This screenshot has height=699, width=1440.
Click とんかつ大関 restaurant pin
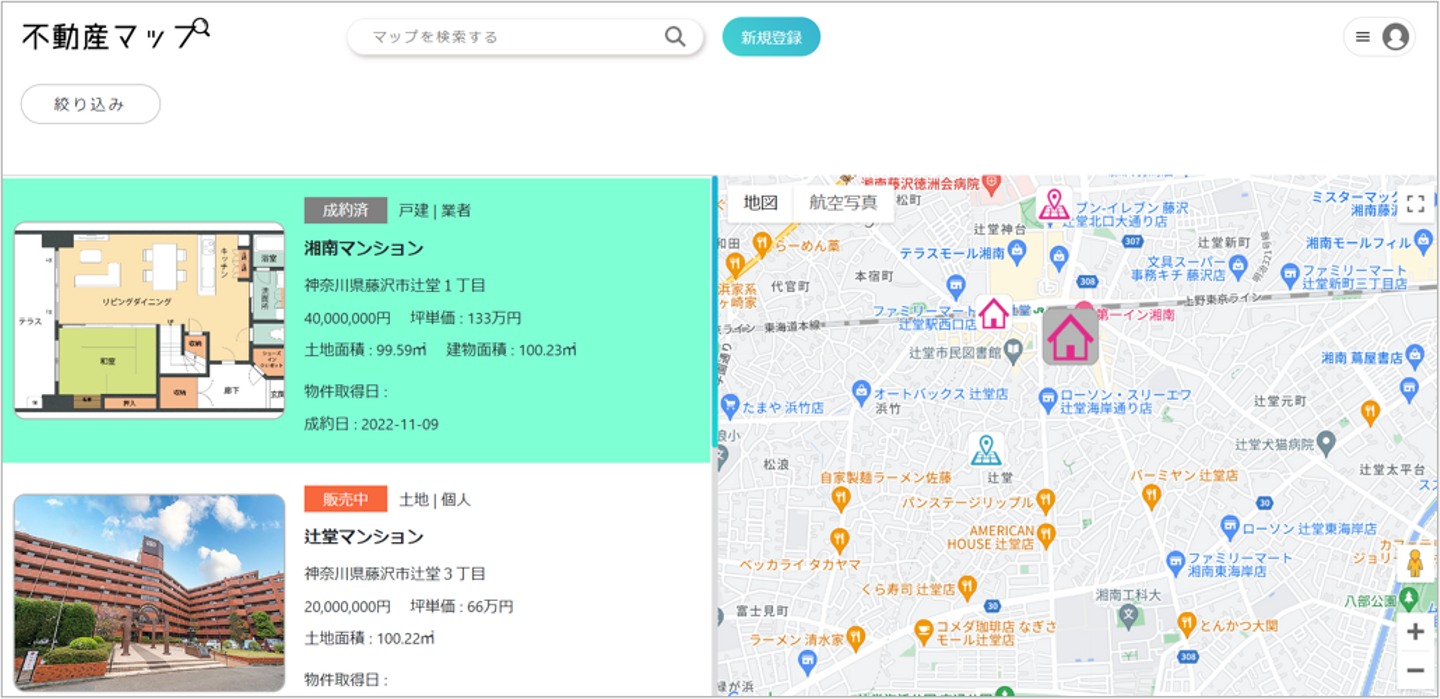click(x=1186, y=624)
